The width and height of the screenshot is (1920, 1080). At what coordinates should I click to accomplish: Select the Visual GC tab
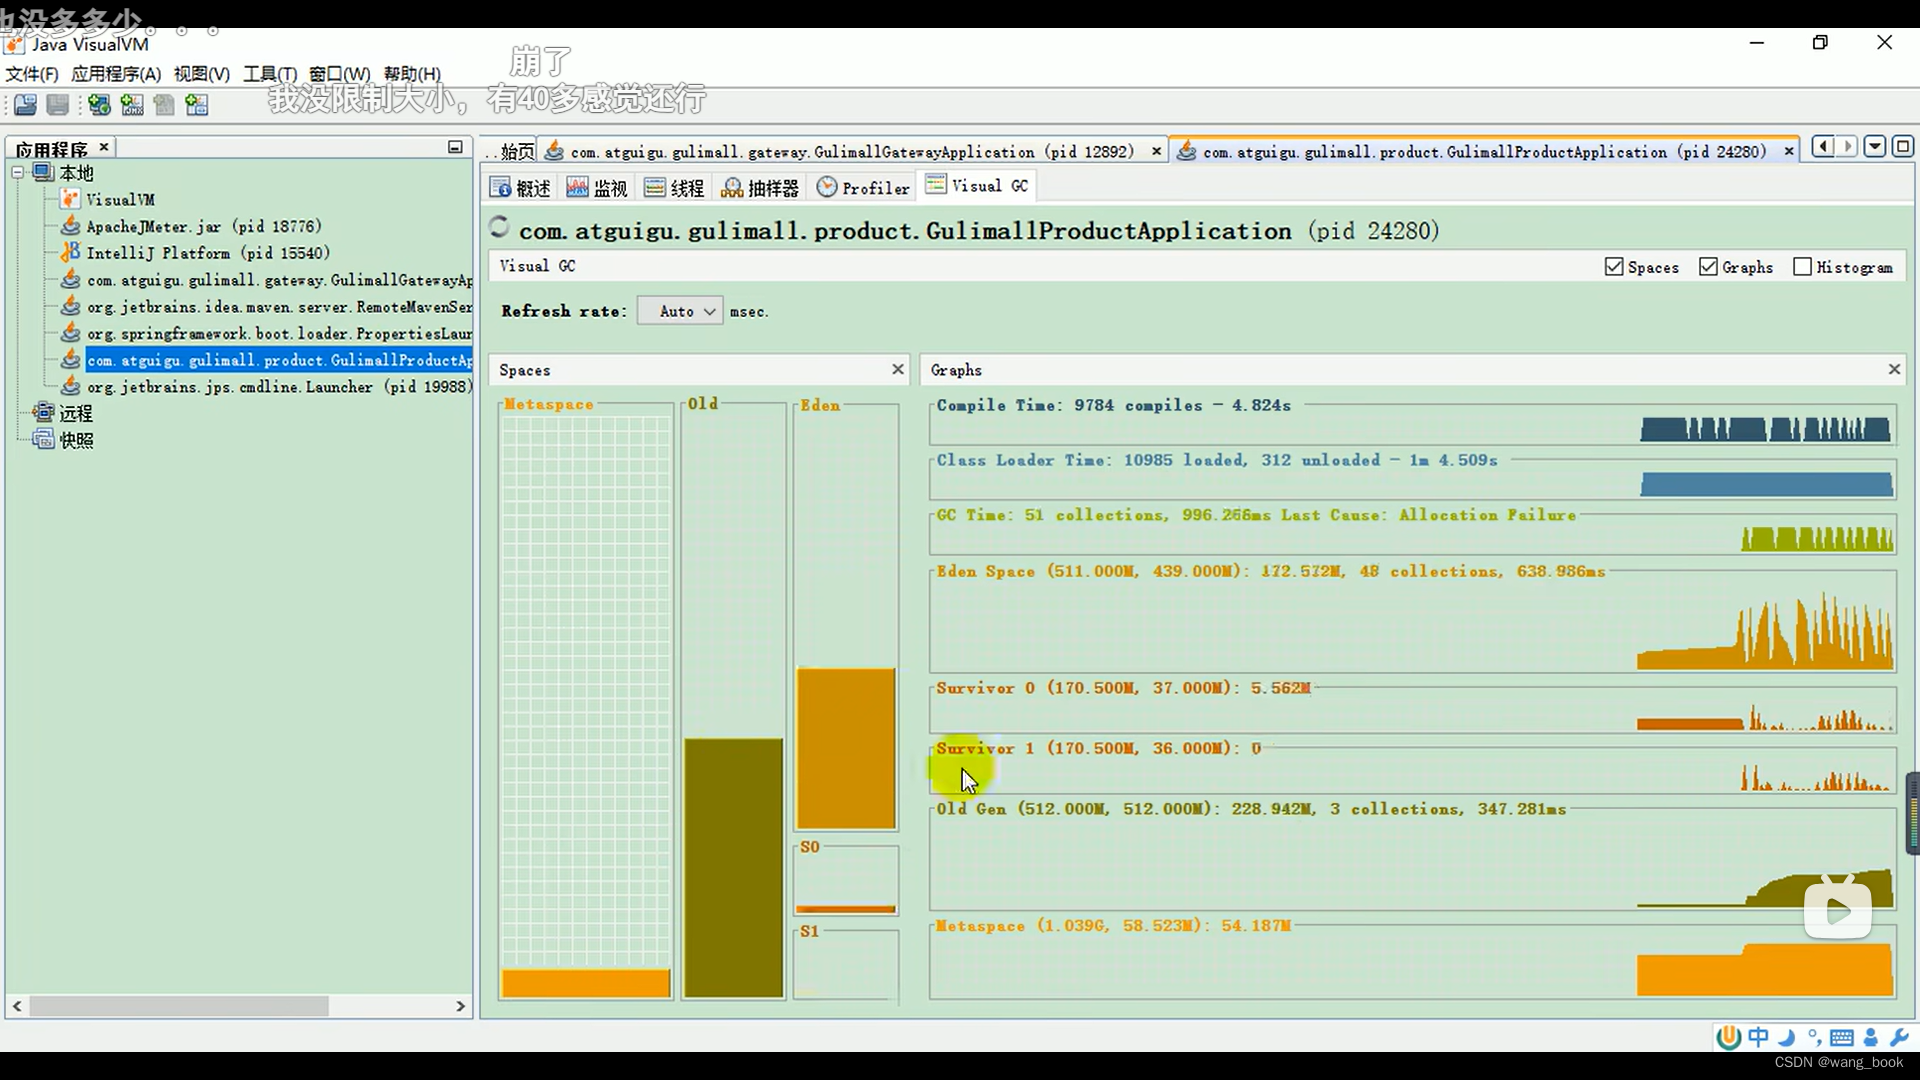click(977, 186)
